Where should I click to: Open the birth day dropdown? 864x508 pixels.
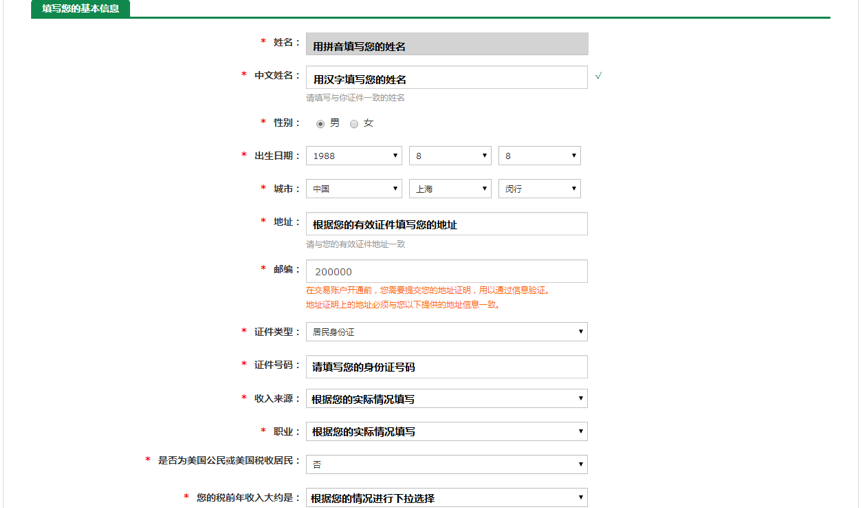point(539,156)
